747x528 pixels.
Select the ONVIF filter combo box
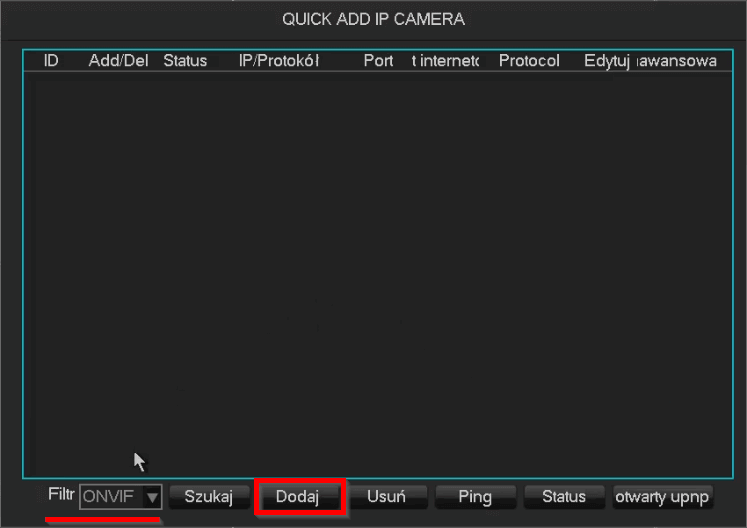121,497
